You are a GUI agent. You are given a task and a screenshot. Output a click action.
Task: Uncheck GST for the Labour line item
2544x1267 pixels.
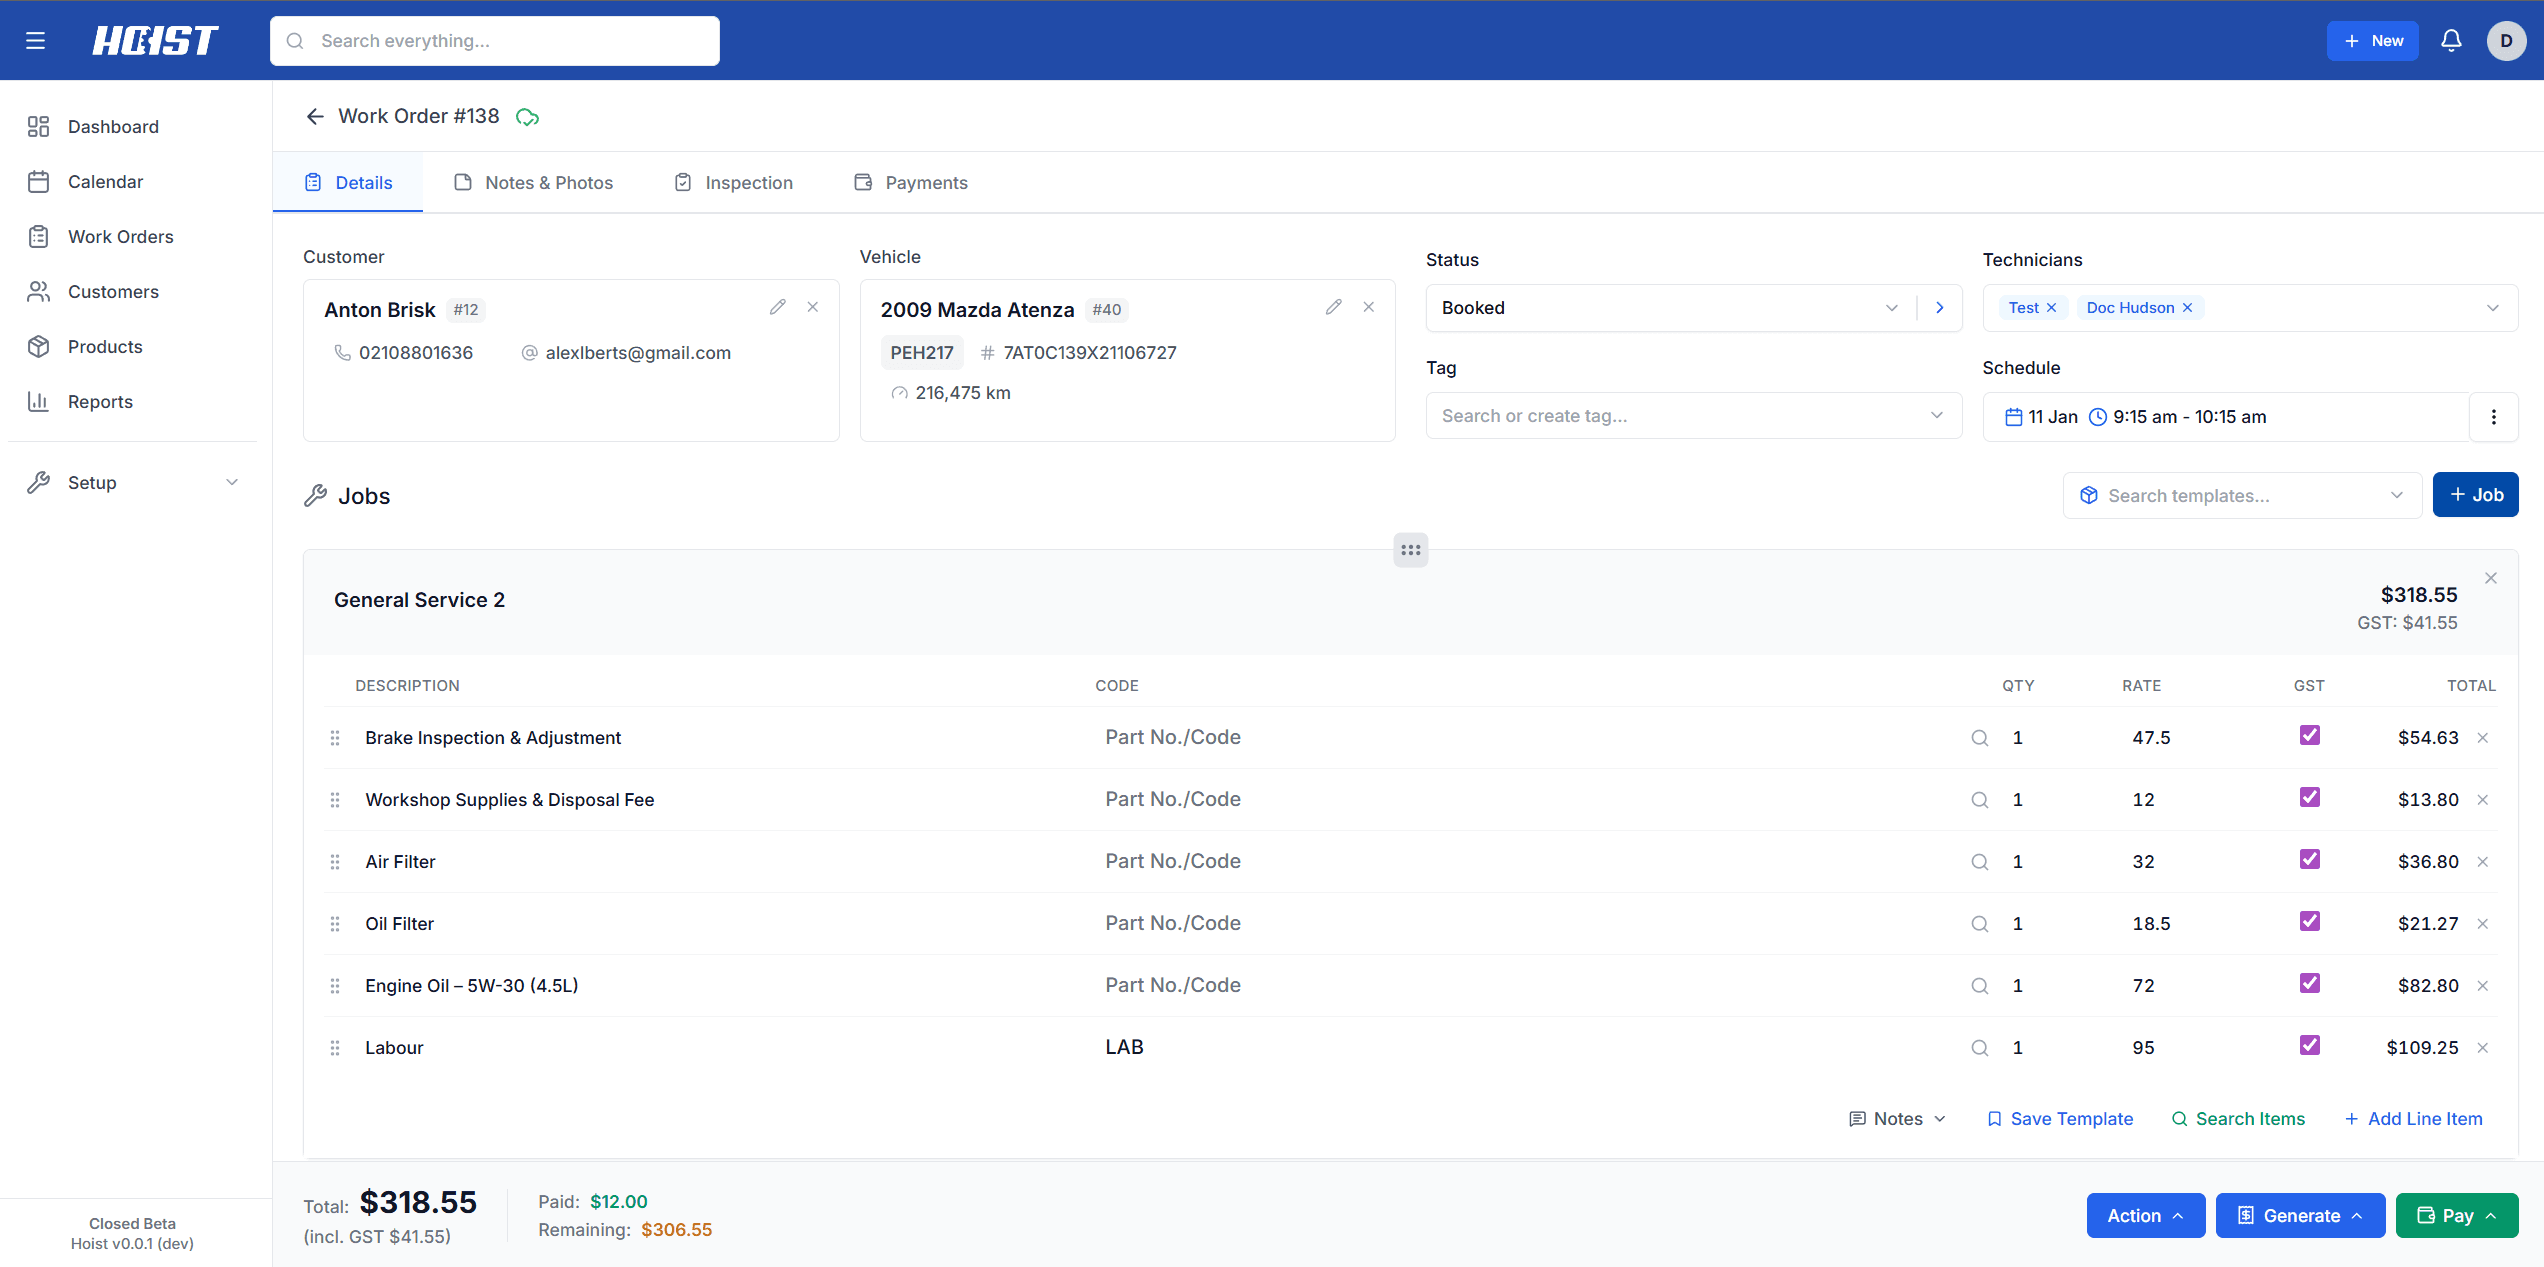[2309, 1045]
